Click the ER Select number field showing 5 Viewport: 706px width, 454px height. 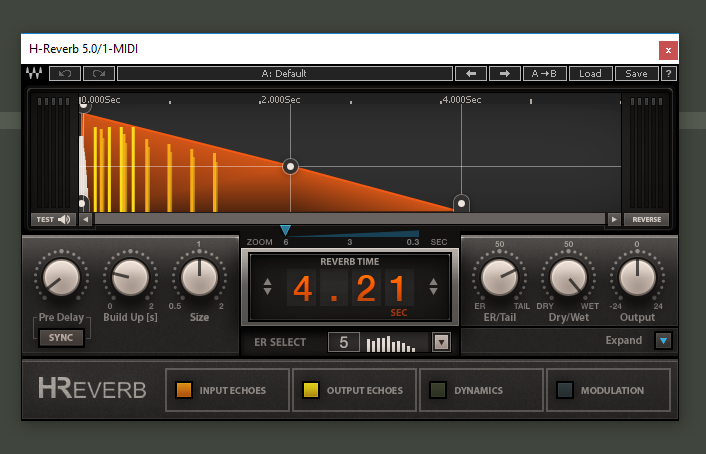pos(344,342)
